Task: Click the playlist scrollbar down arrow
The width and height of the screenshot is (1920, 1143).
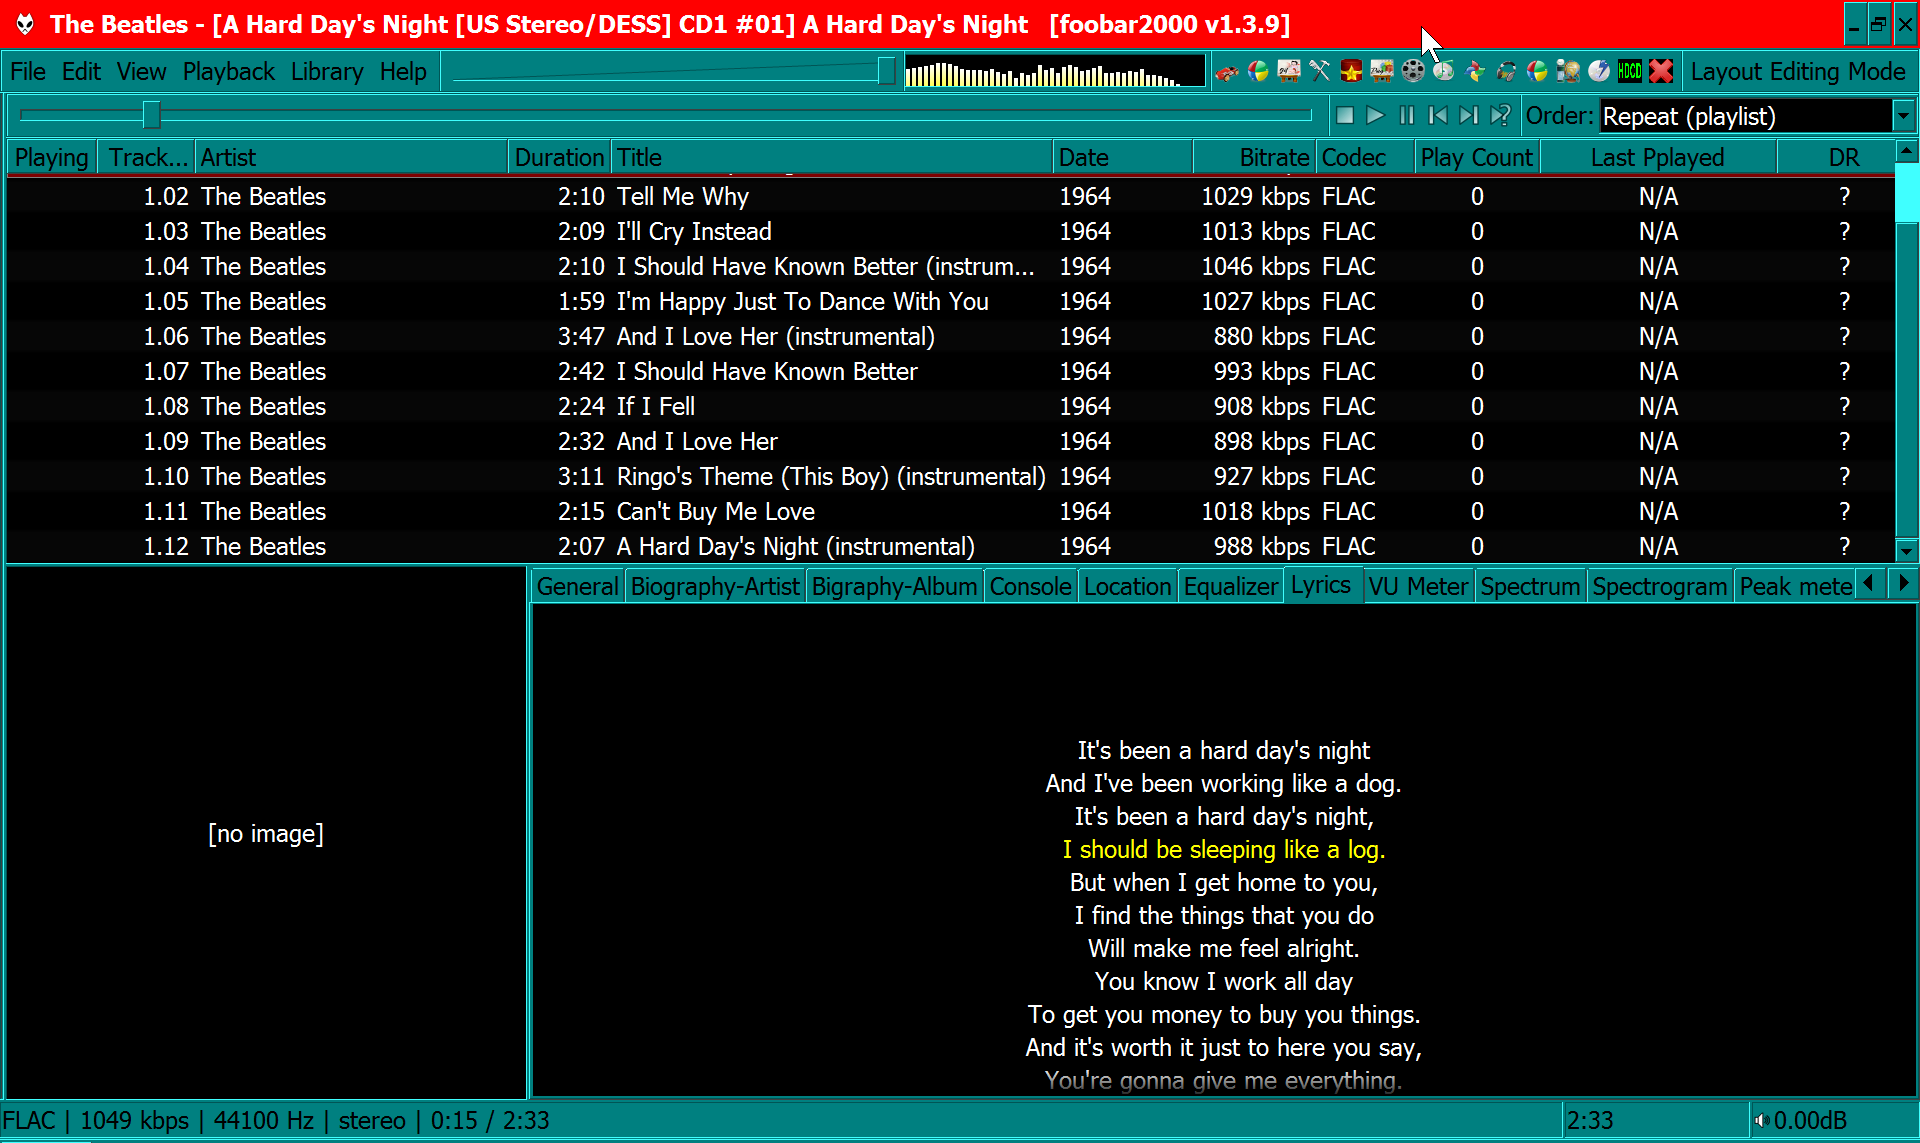Action: click(1906, 551)
